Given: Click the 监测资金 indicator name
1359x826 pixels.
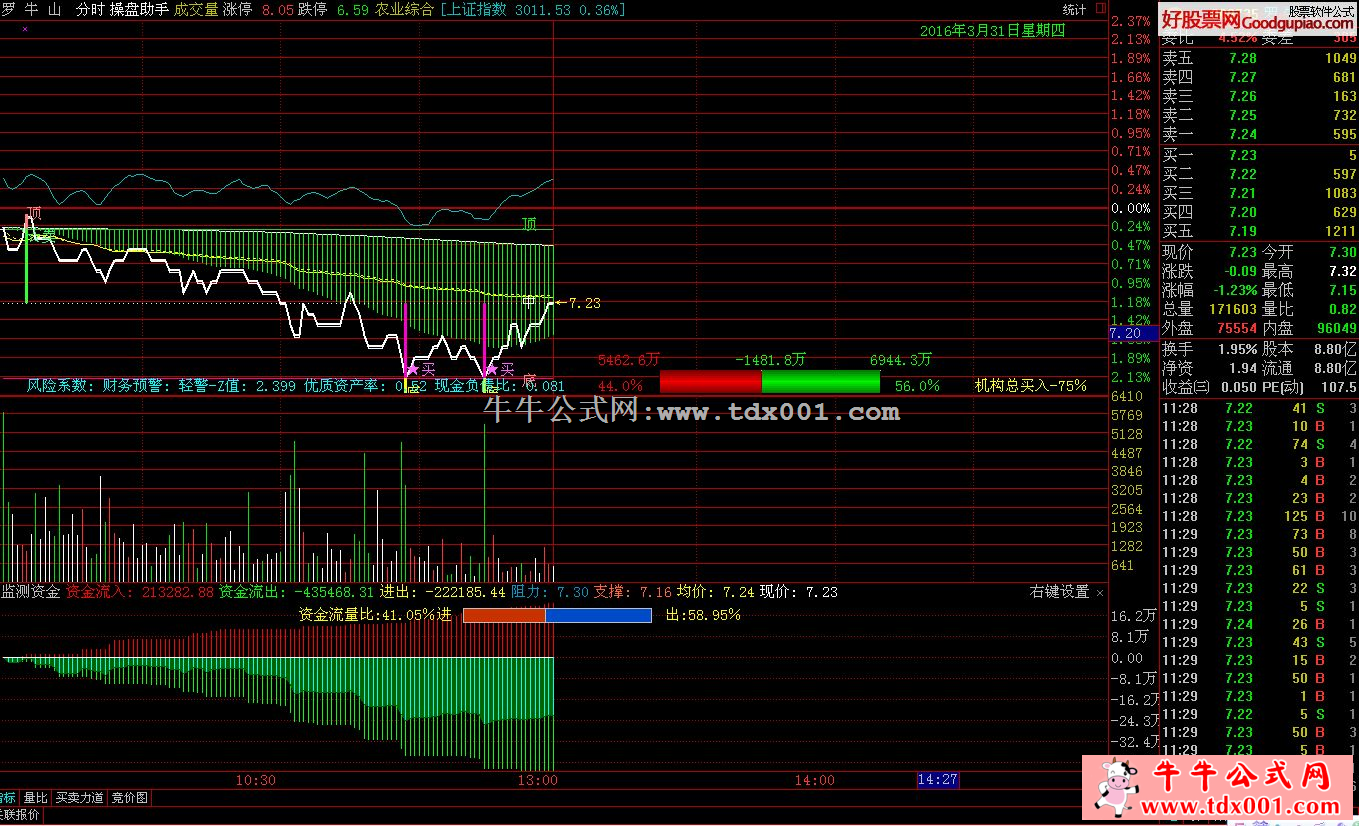Looking at the screenshot, I should pyautogui.click(x=31, y=592).
